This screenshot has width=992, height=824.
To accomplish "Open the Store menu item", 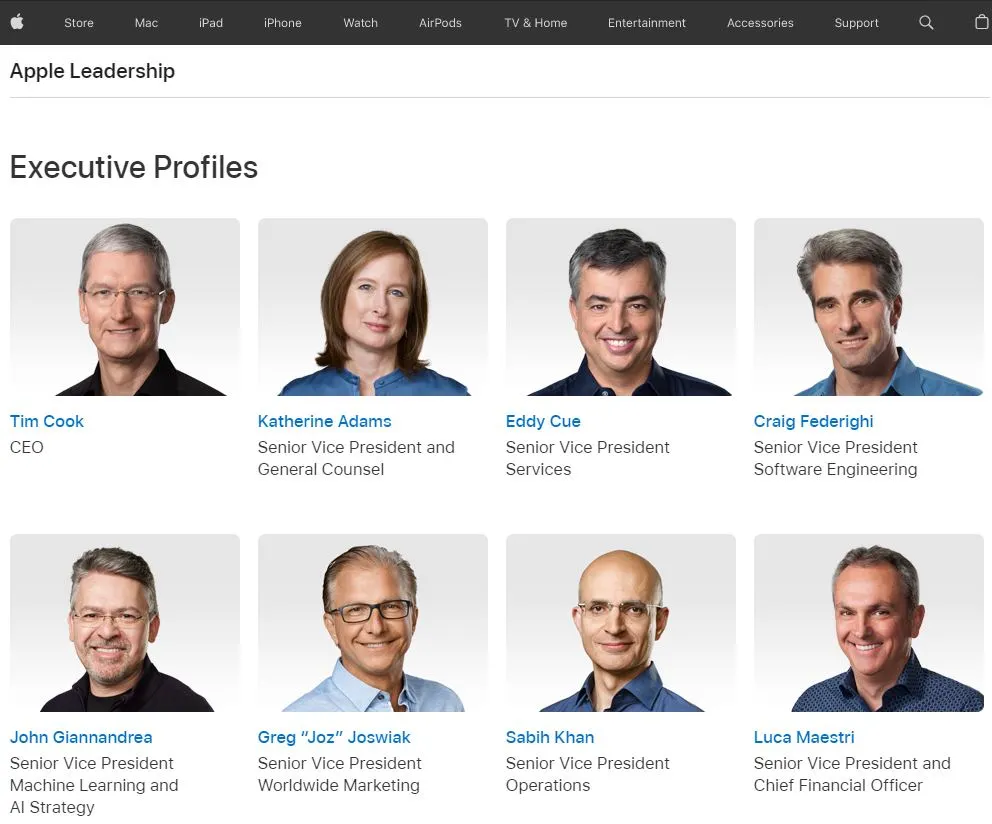I will [79, 23].
